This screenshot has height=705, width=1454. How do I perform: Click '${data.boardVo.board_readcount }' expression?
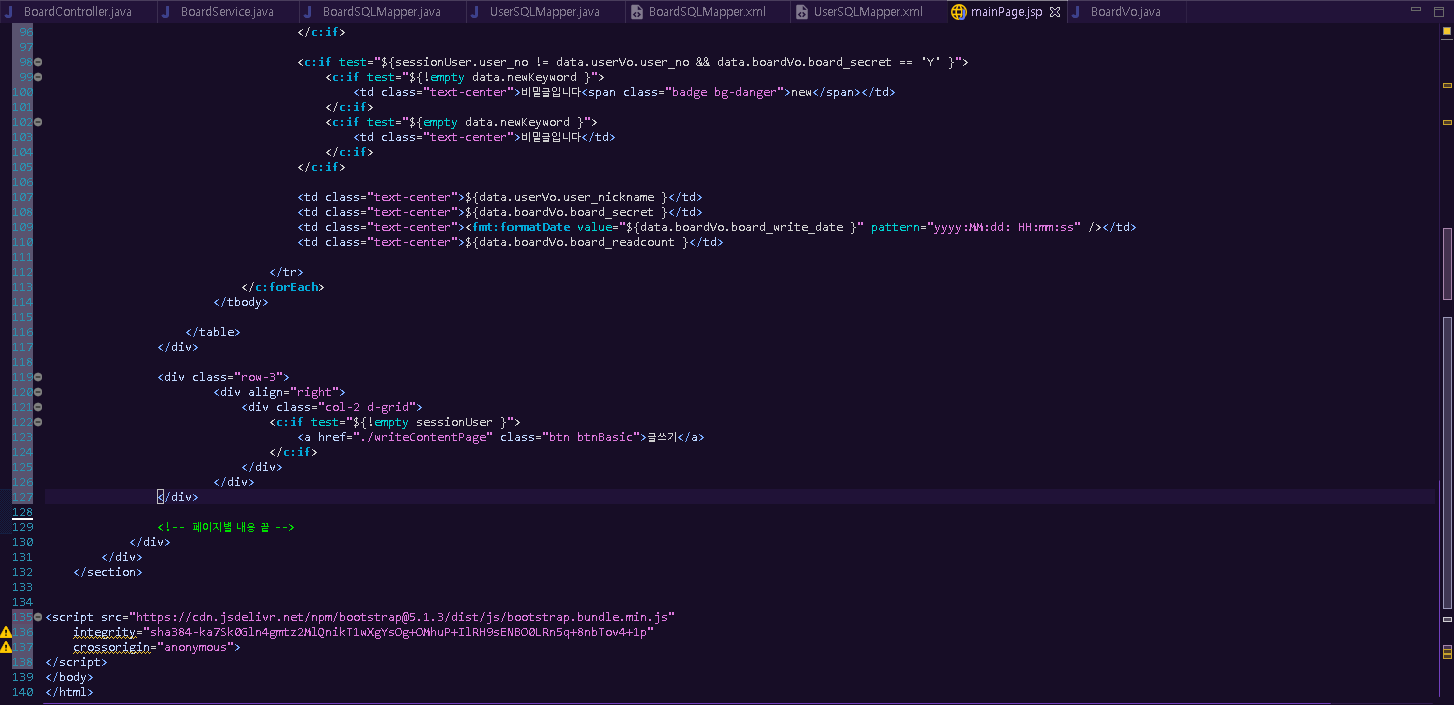pos(576,242)
